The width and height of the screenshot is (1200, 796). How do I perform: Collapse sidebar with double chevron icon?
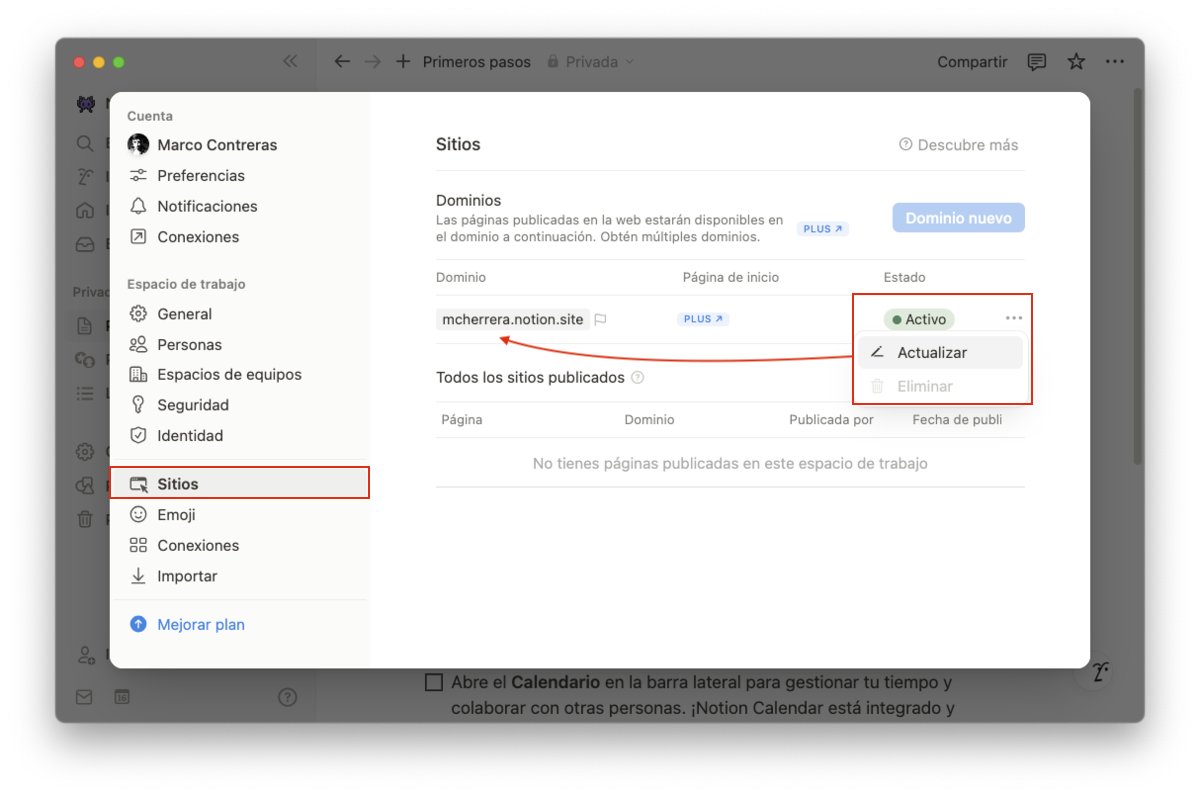290,61
